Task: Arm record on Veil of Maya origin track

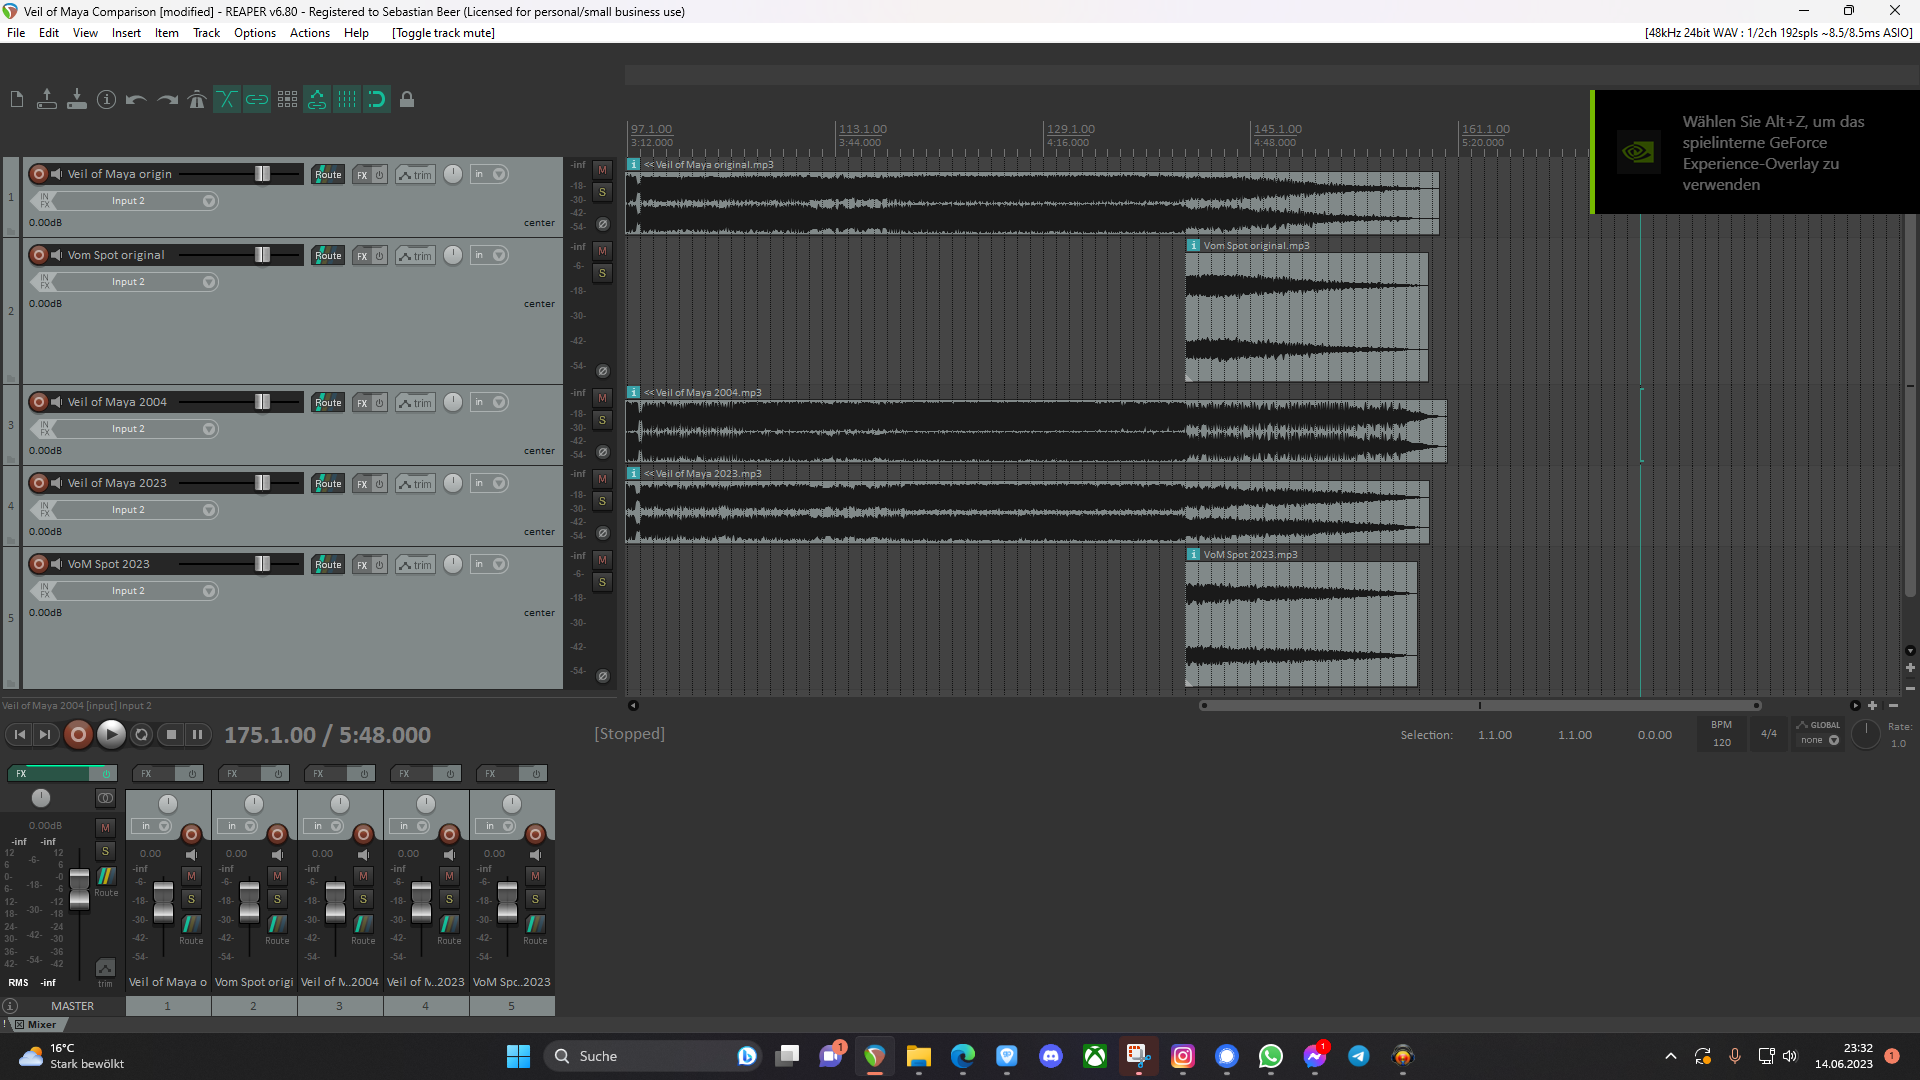Action: (39, 174)
